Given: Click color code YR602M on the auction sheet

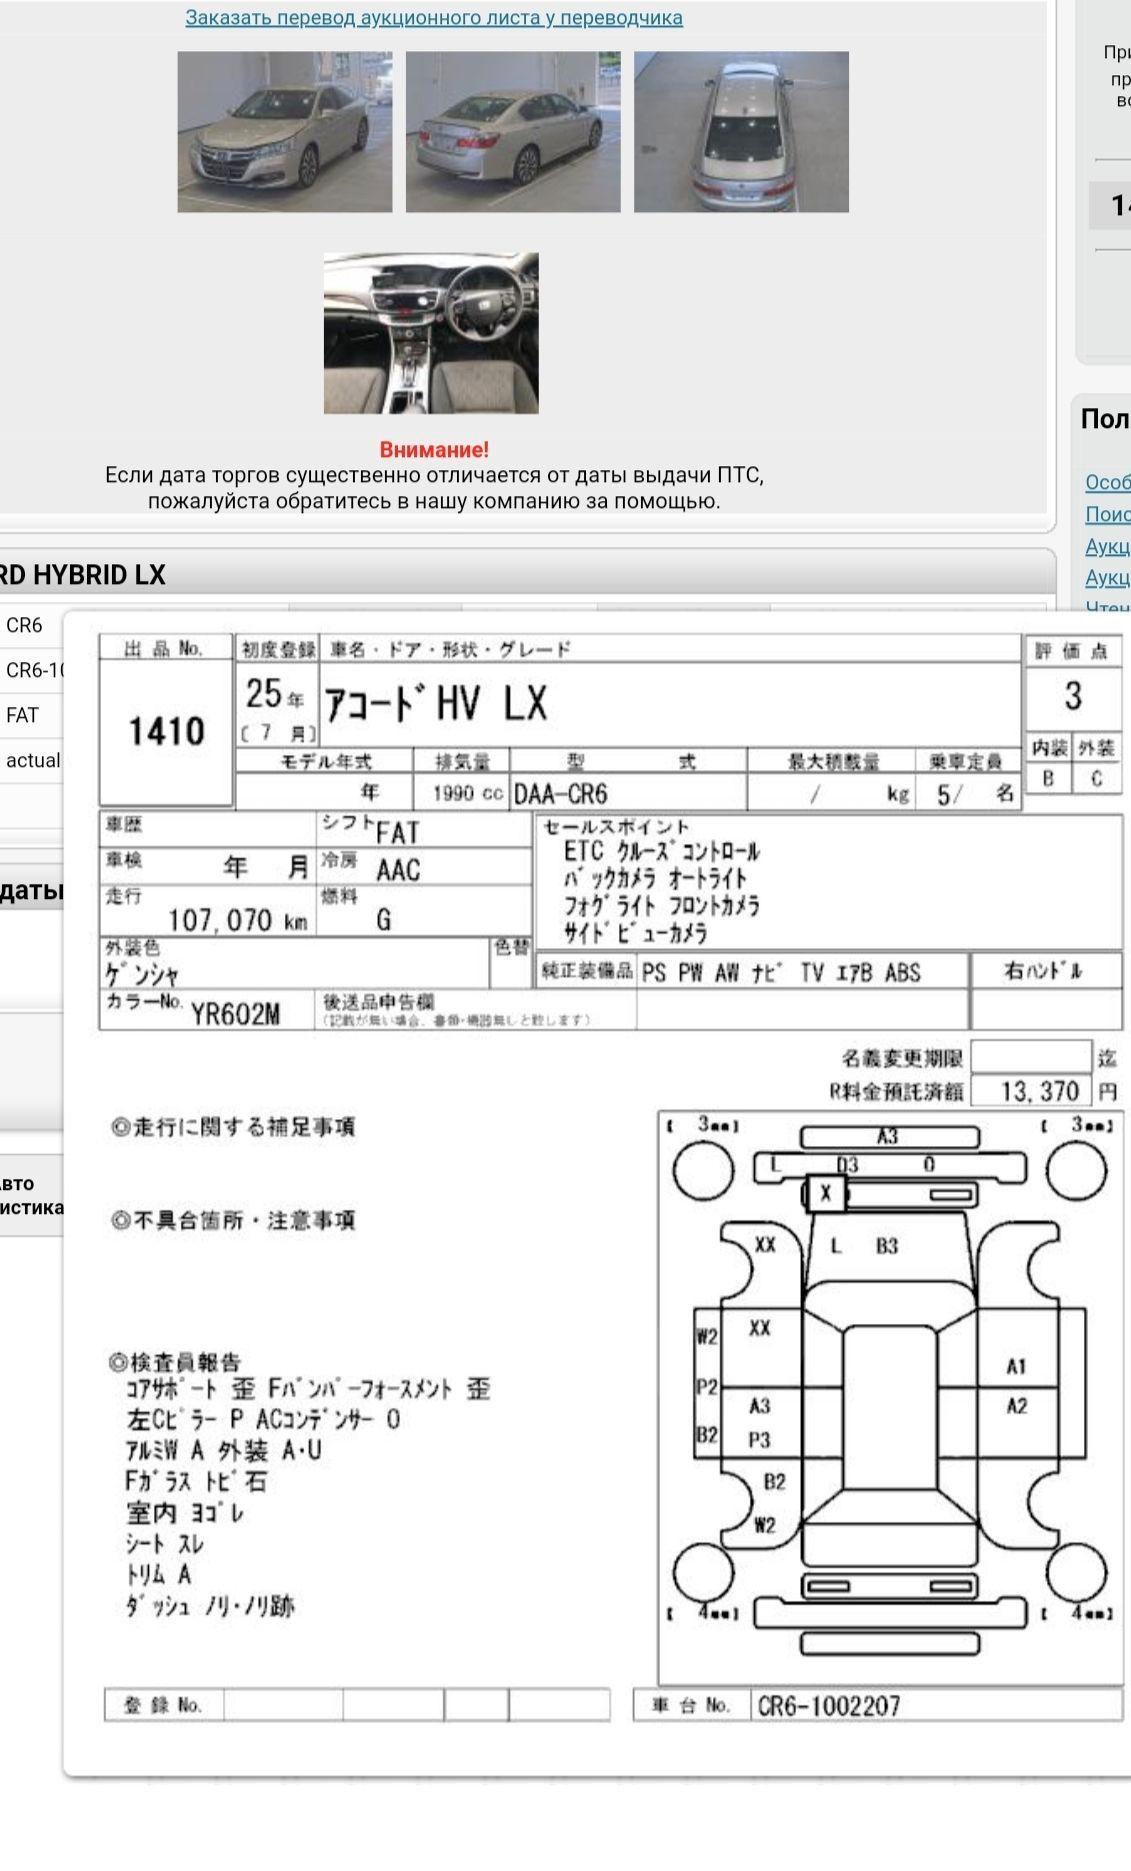Looking at the screenshot, I should click(236, 1014).
